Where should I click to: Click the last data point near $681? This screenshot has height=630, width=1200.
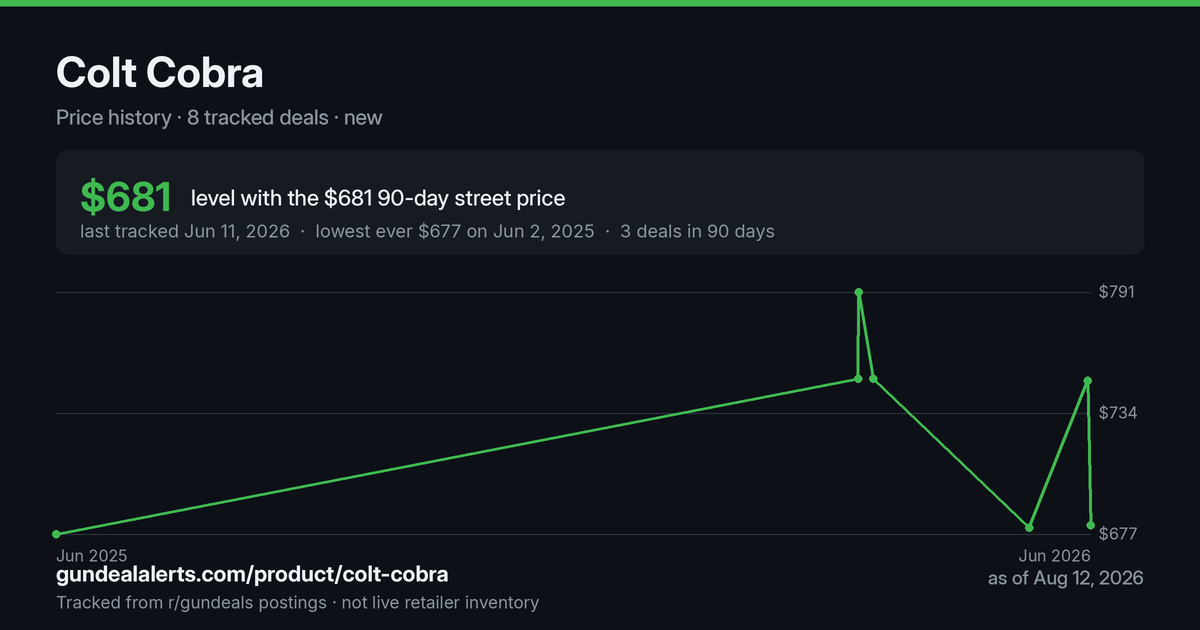pyautogui.click(x=1091, y=525)
